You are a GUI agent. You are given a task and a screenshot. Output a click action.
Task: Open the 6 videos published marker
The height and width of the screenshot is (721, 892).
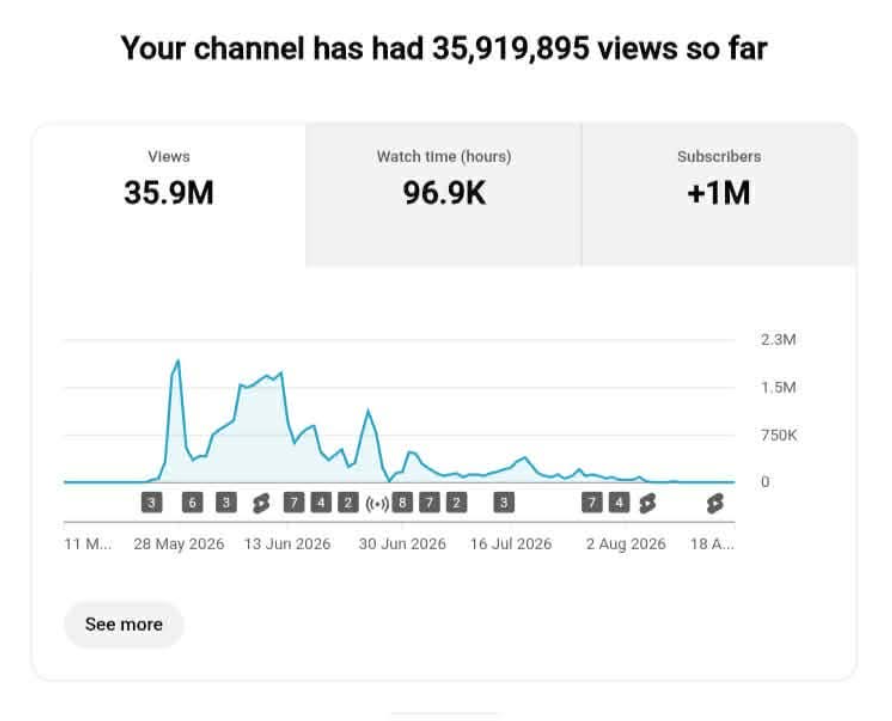(192, 502)
